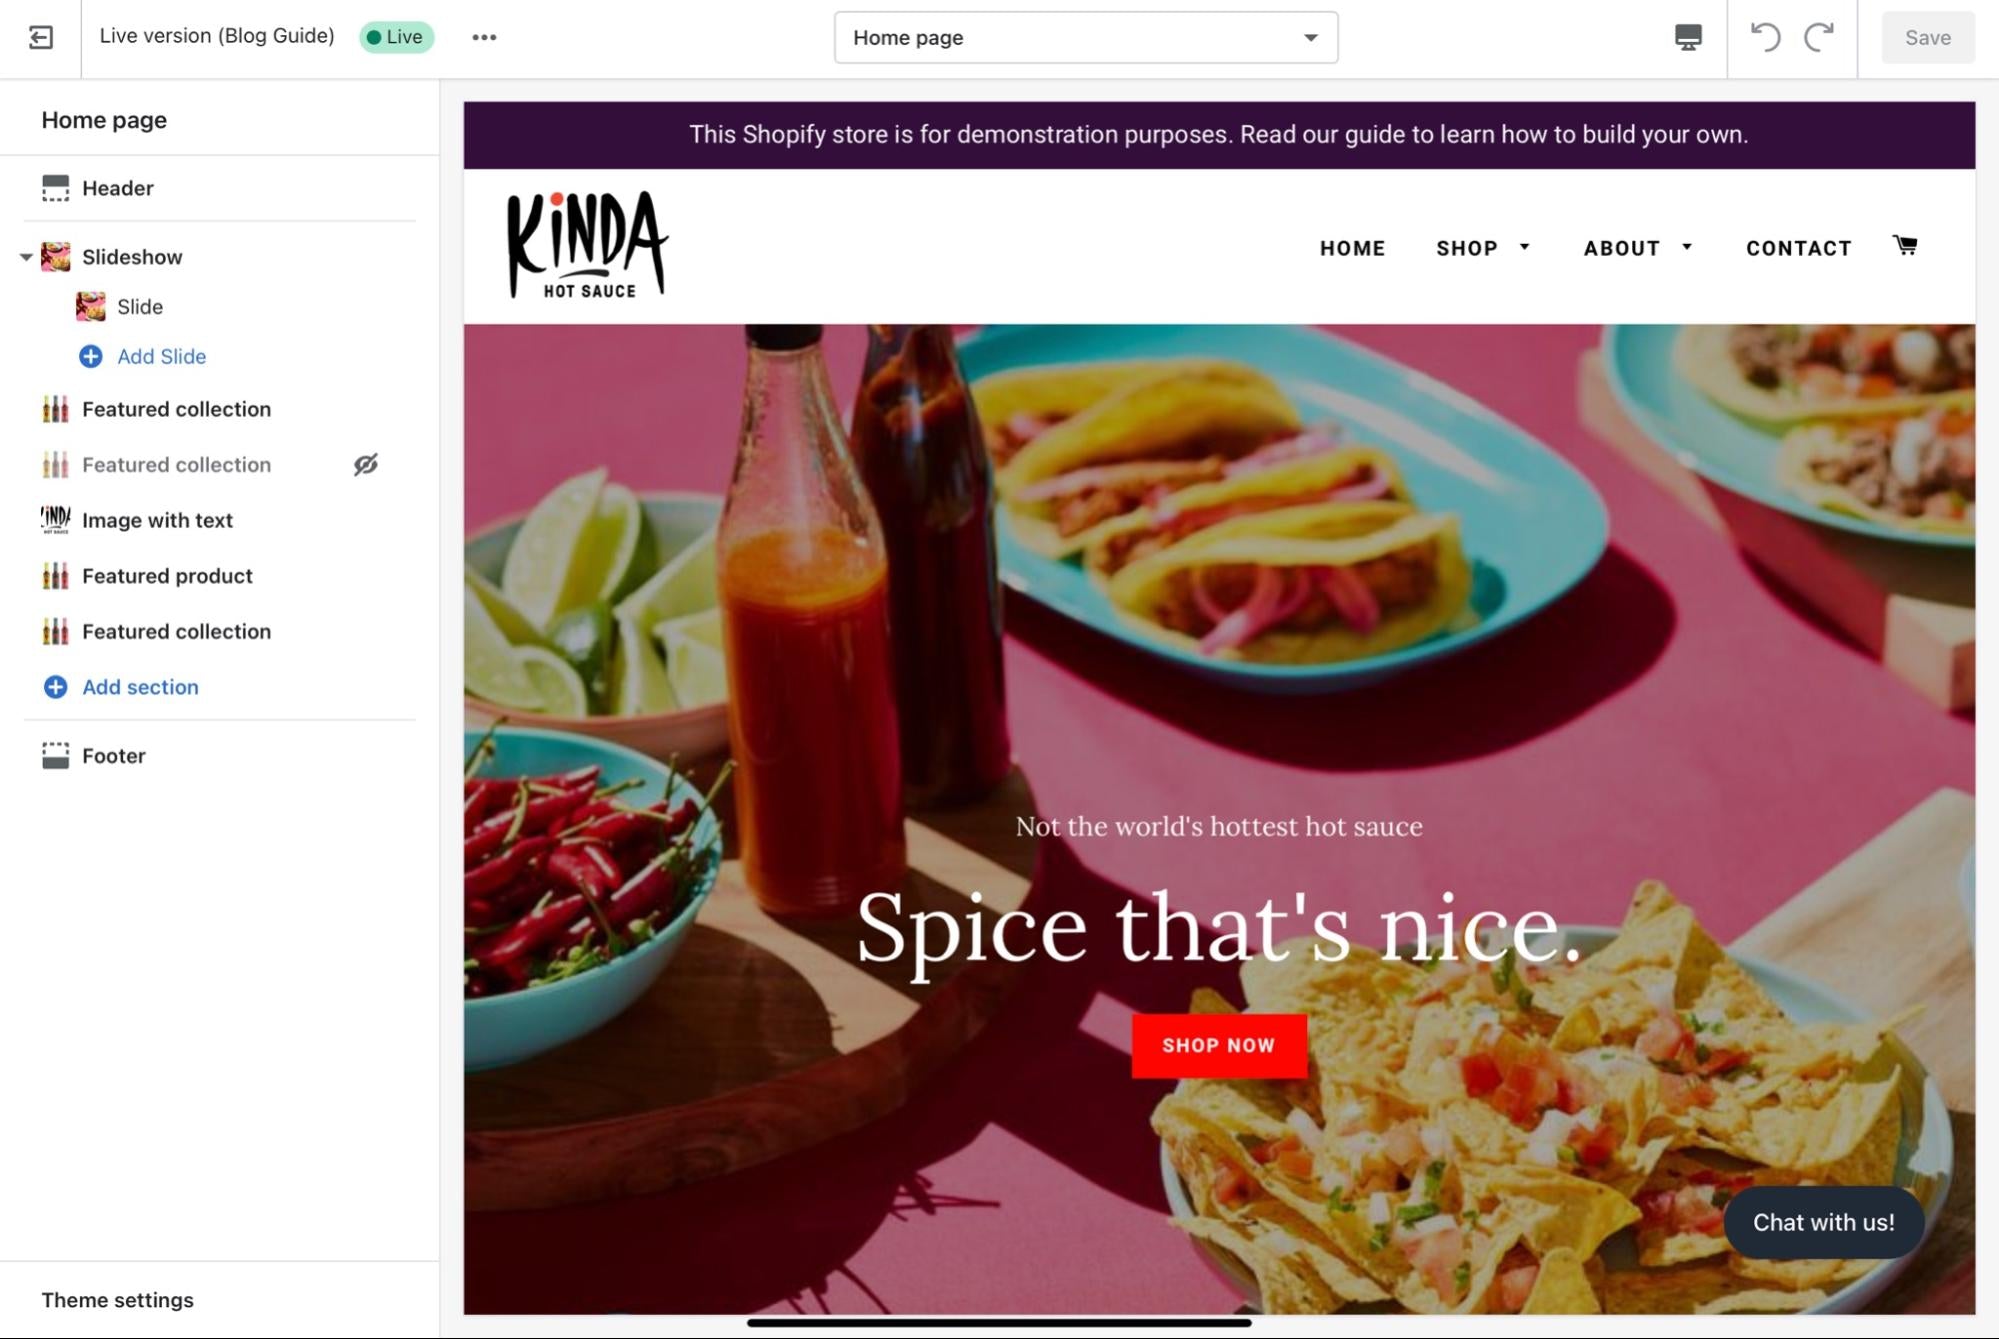
Task: Click the Save button
Action: [x=1927, y=36]
